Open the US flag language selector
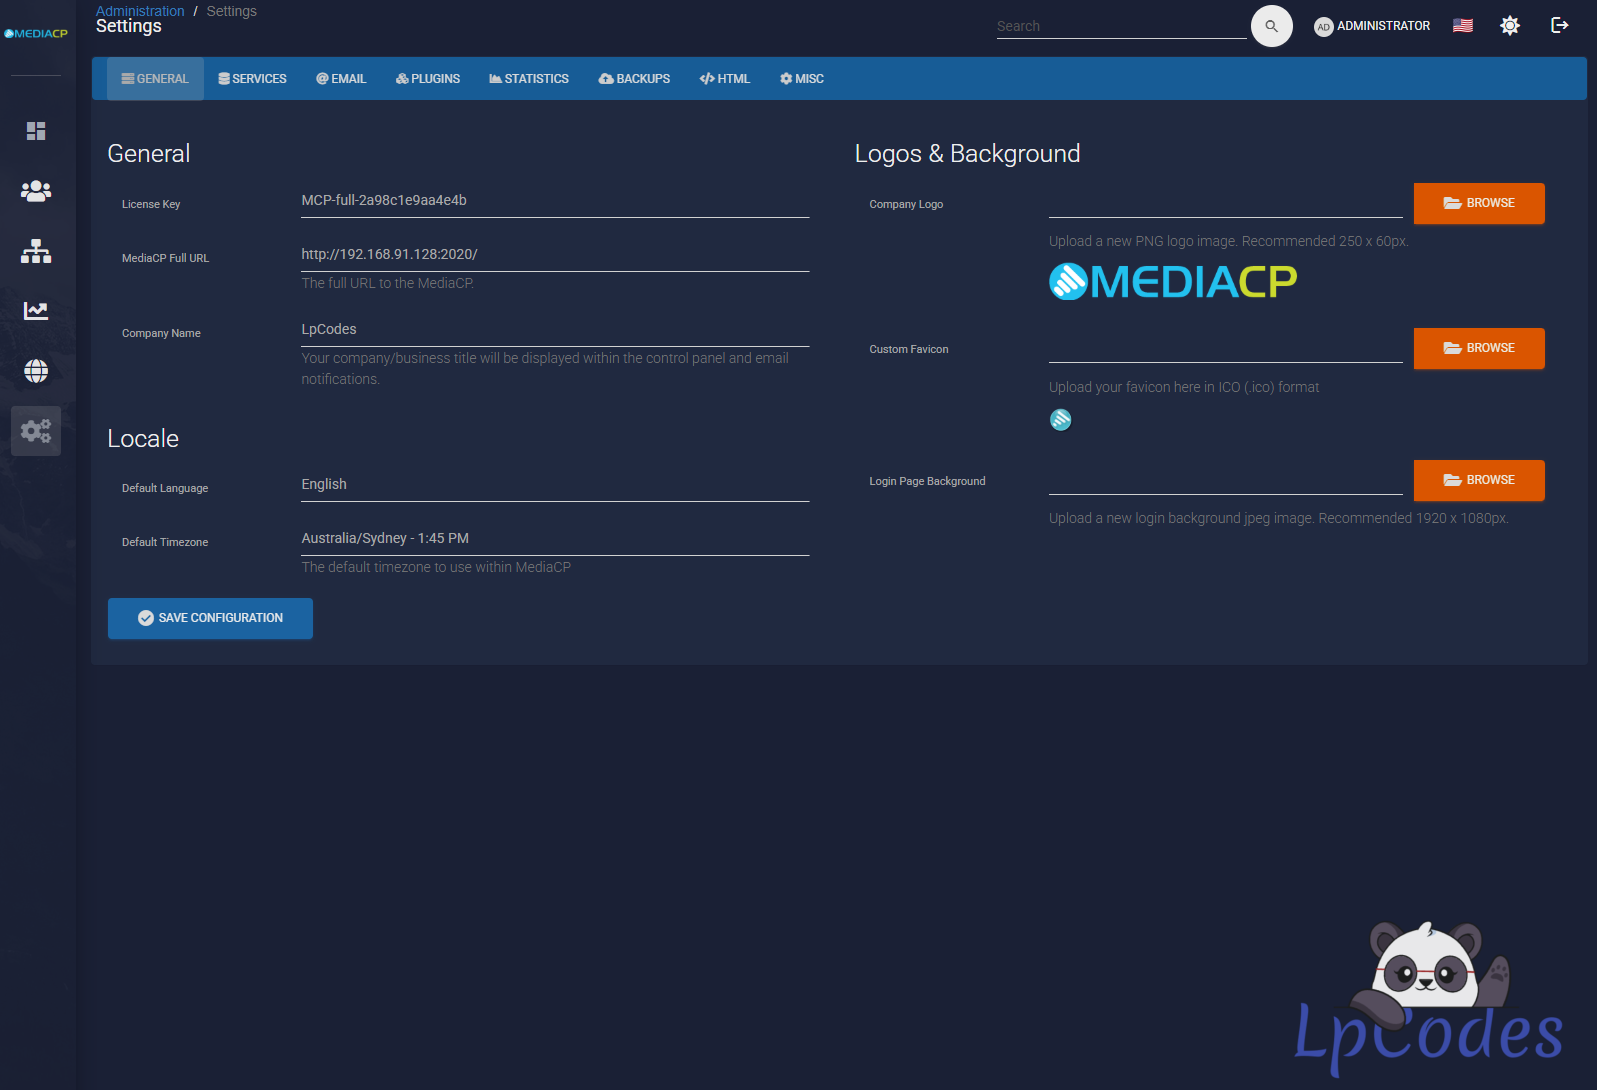 [1462, 26]
